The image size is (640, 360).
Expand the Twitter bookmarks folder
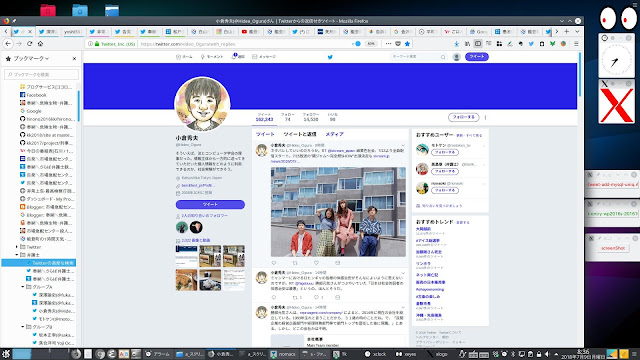click(x=17, y=247)
